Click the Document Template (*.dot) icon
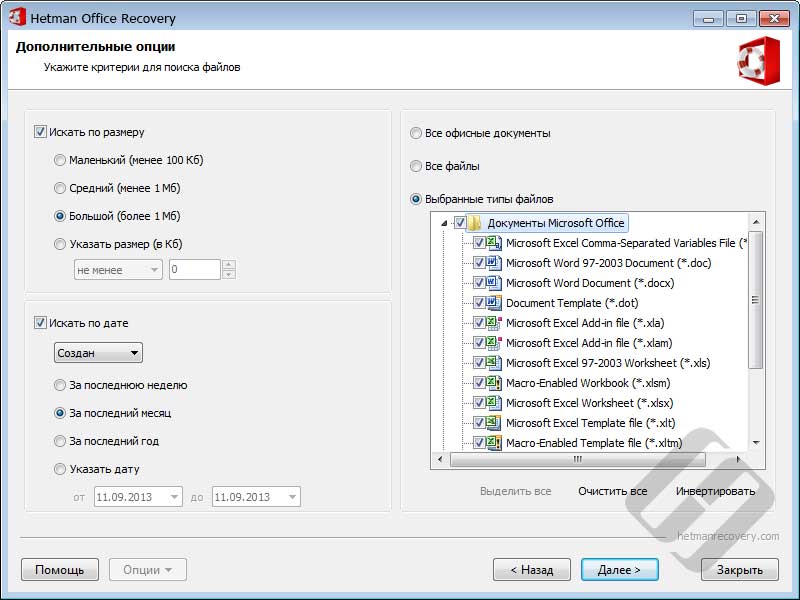Screen dimensions: 800x600 pos(494,303)
